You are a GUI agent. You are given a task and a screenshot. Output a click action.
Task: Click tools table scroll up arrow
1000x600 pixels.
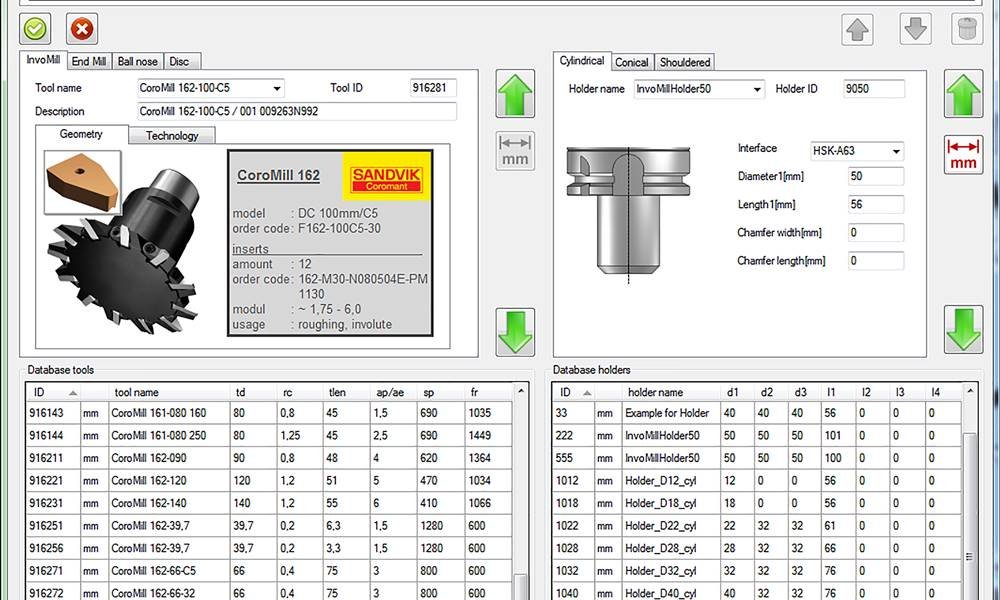tap(521, 390)
